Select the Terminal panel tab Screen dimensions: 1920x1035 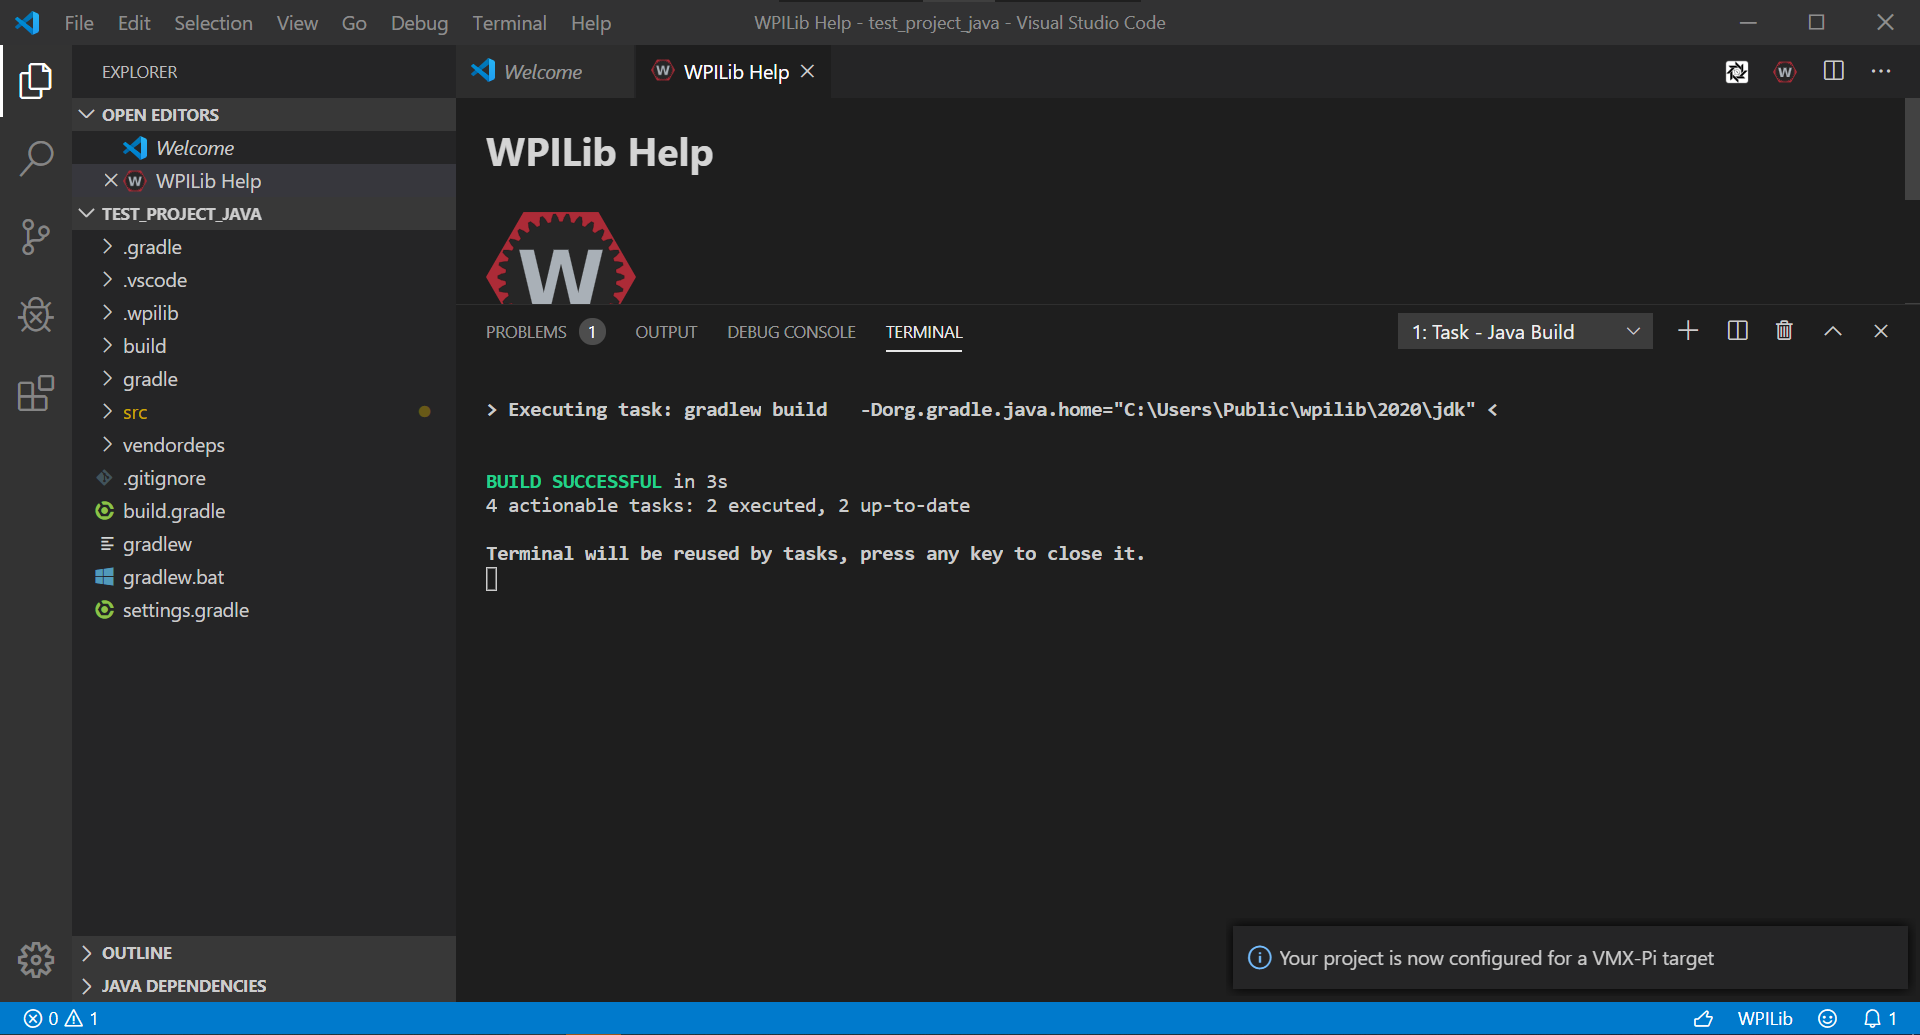924,332
